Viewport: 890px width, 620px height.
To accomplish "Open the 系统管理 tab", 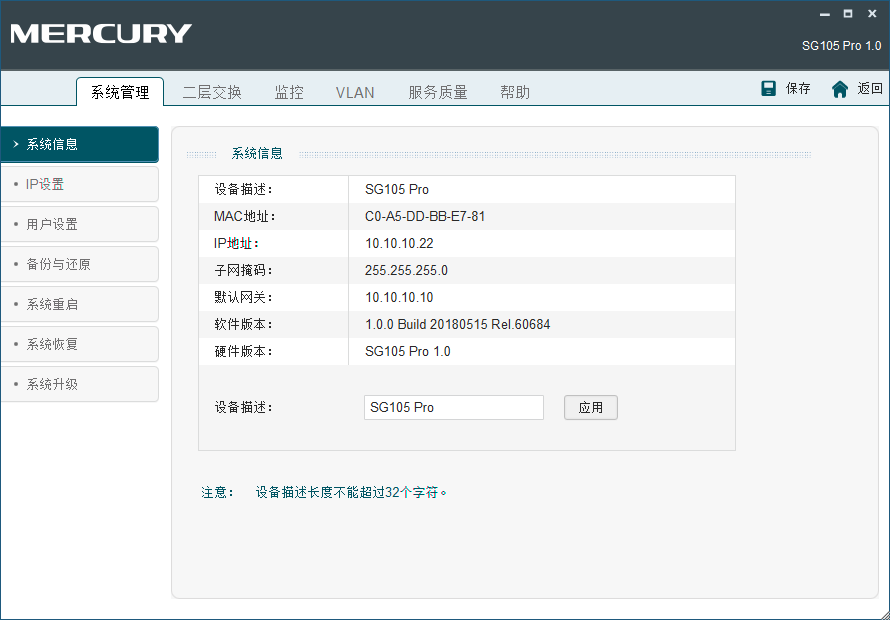I will [120, 92].
